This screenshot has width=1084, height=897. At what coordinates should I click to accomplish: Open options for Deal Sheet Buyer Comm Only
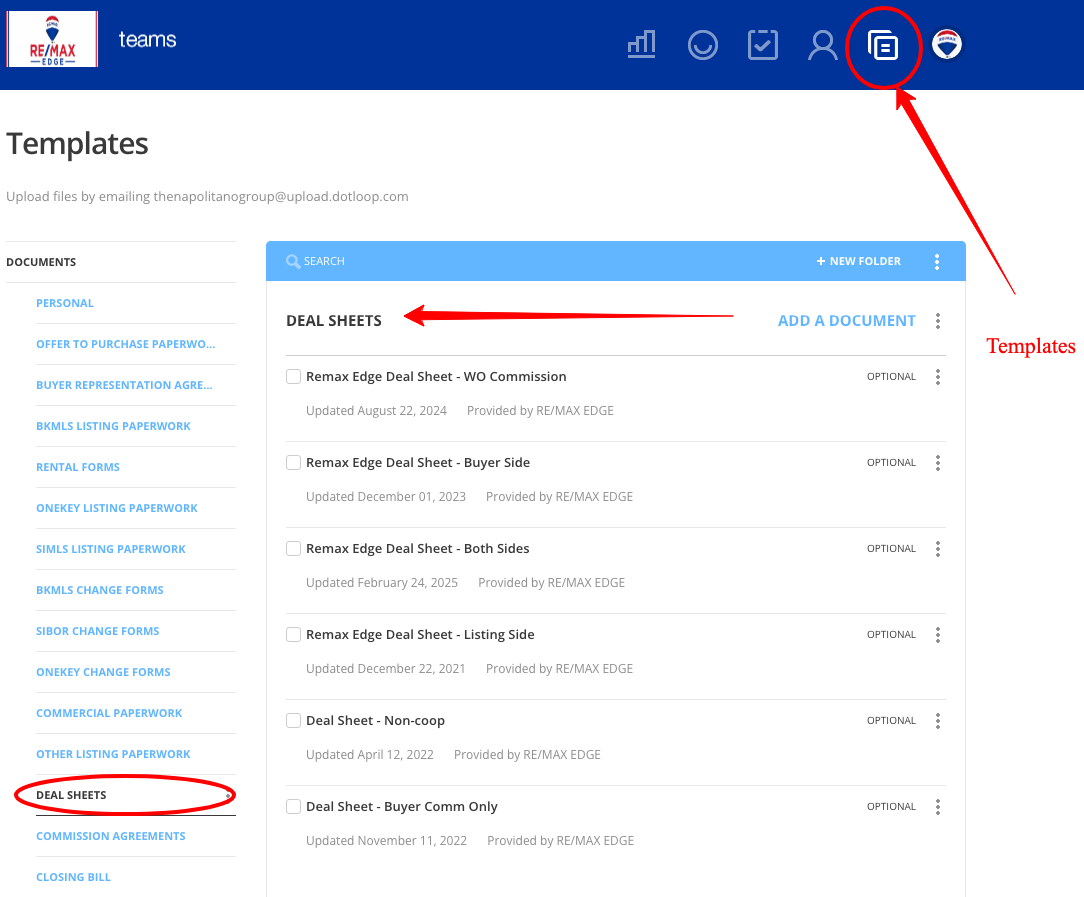(x=937, y=806)
